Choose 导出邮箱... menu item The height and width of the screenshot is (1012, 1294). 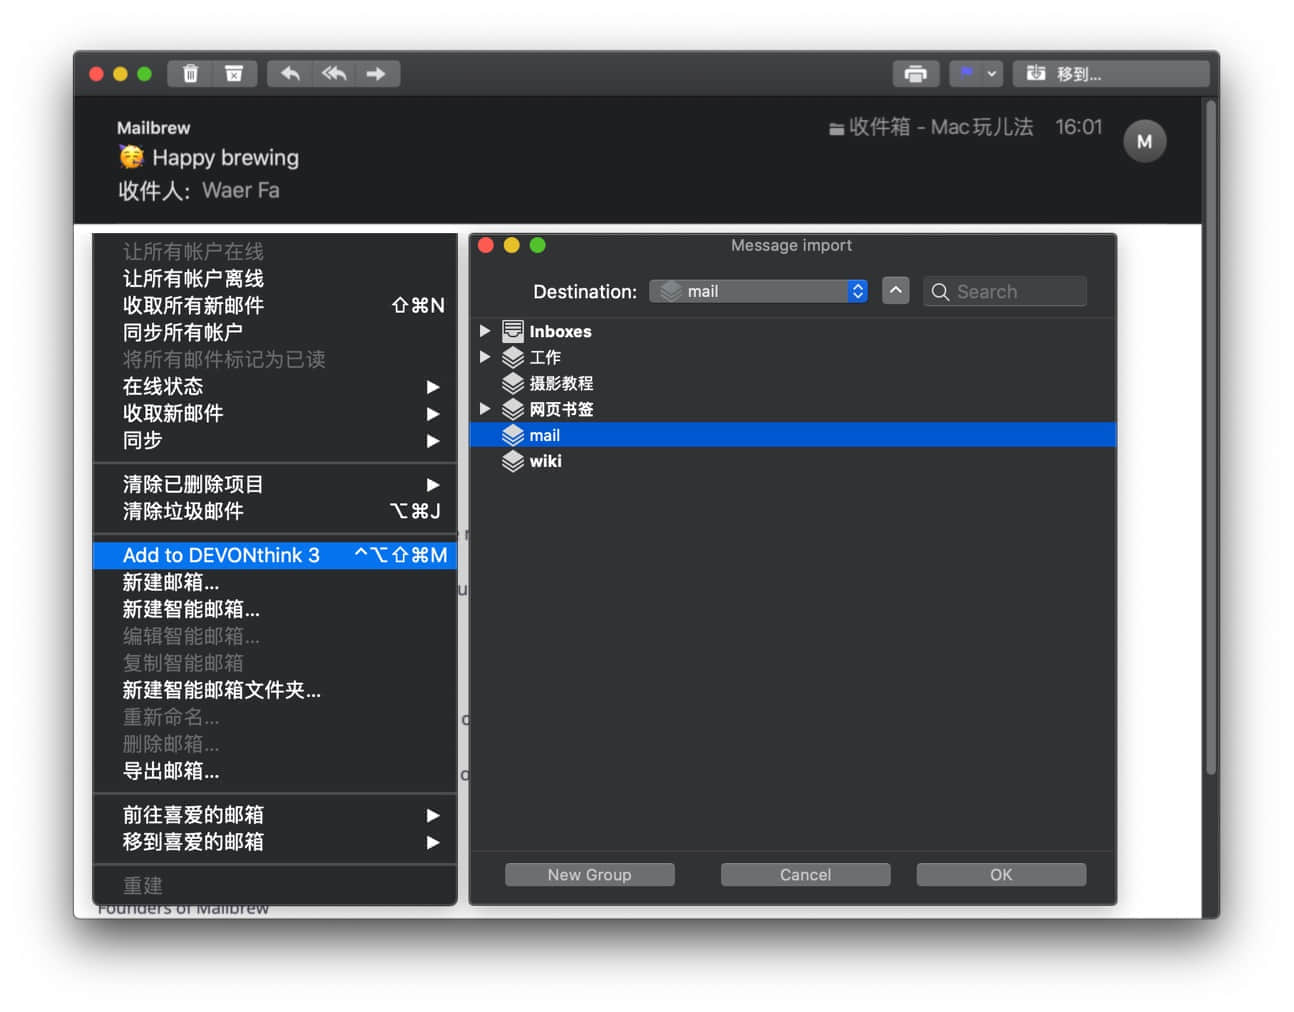point(275,772)
